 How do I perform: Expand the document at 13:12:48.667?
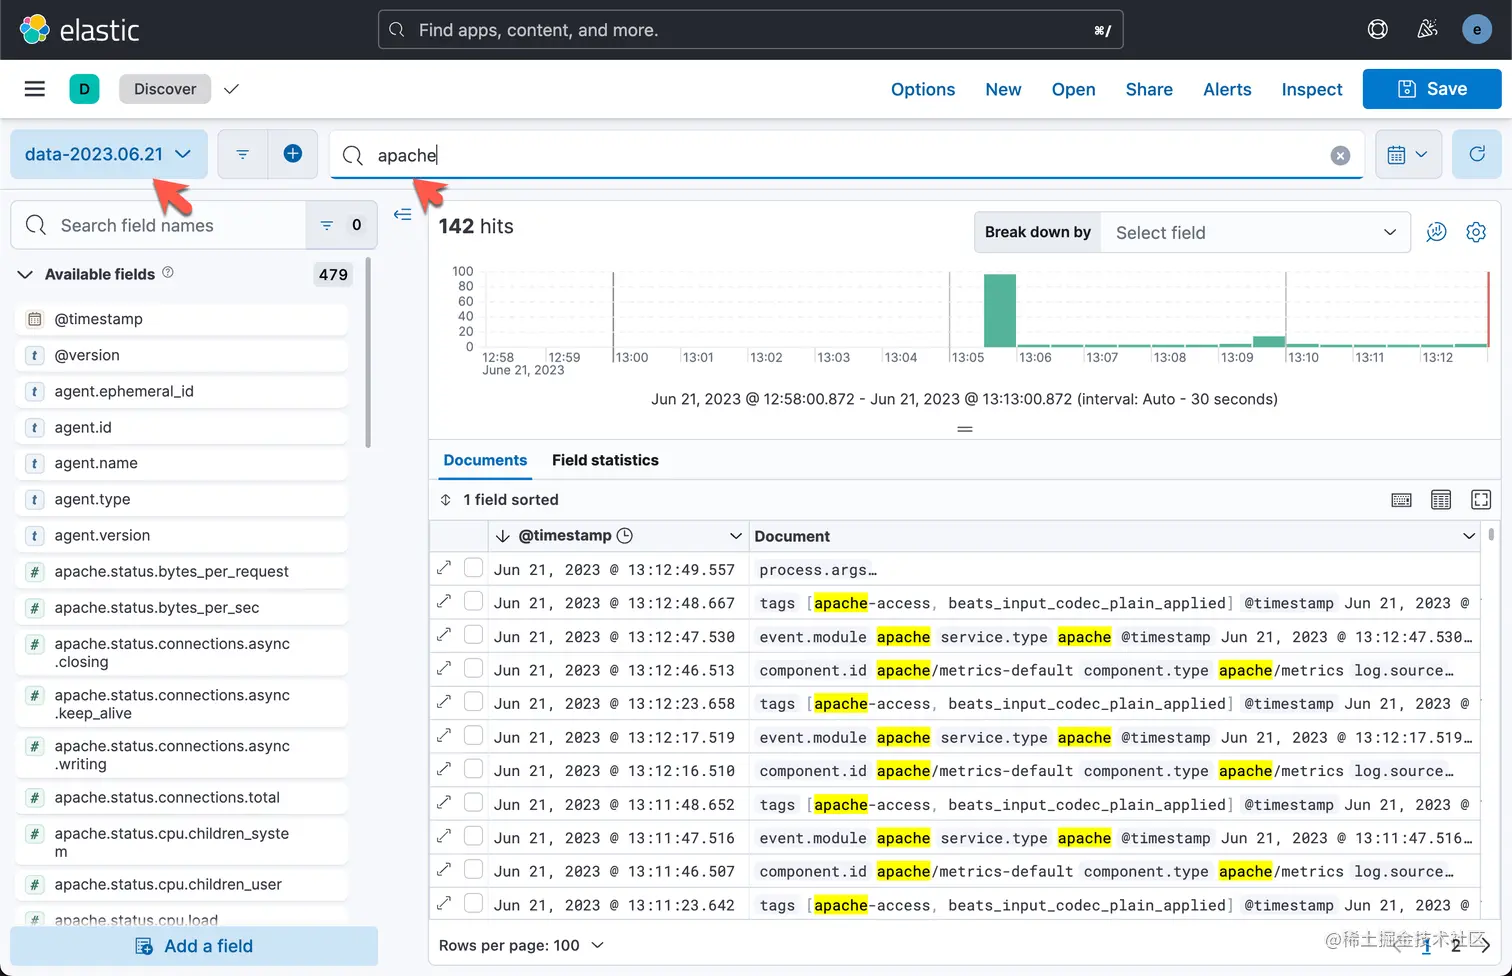[x=444, y=601]
